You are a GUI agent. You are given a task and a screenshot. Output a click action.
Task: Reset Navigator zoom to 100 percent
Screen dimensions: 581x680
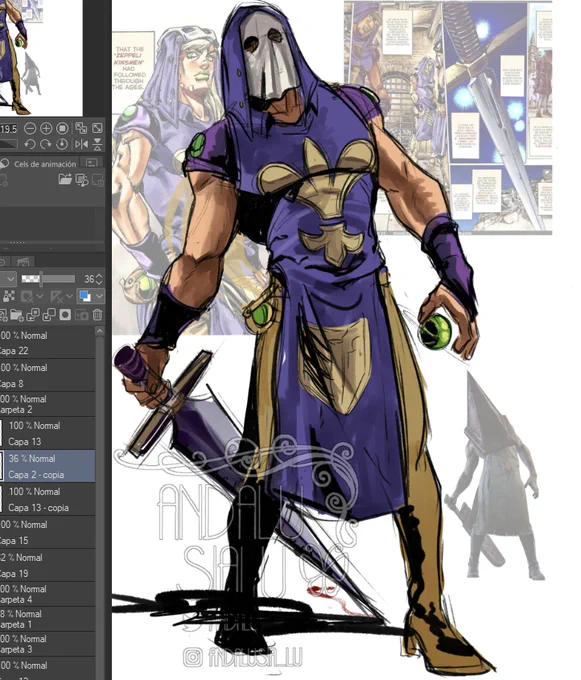tap(62, 128)
